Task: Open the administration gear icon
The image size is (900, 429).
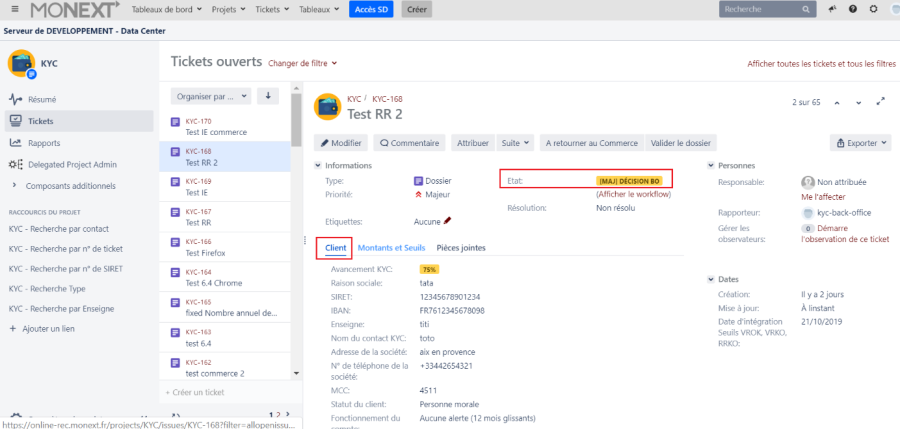Action: (874, 9)
